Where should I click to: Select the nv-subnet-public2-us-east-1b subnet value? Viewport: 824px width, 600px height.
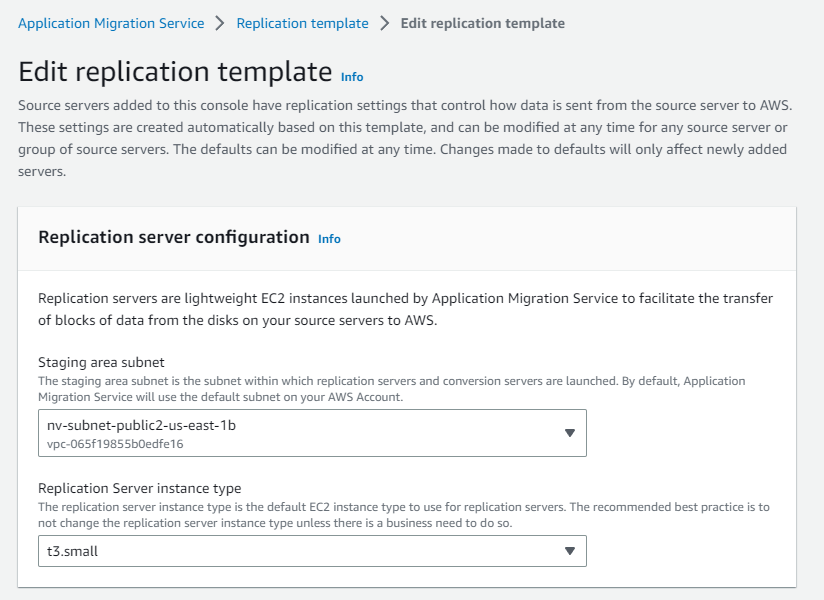coord(141,425)
